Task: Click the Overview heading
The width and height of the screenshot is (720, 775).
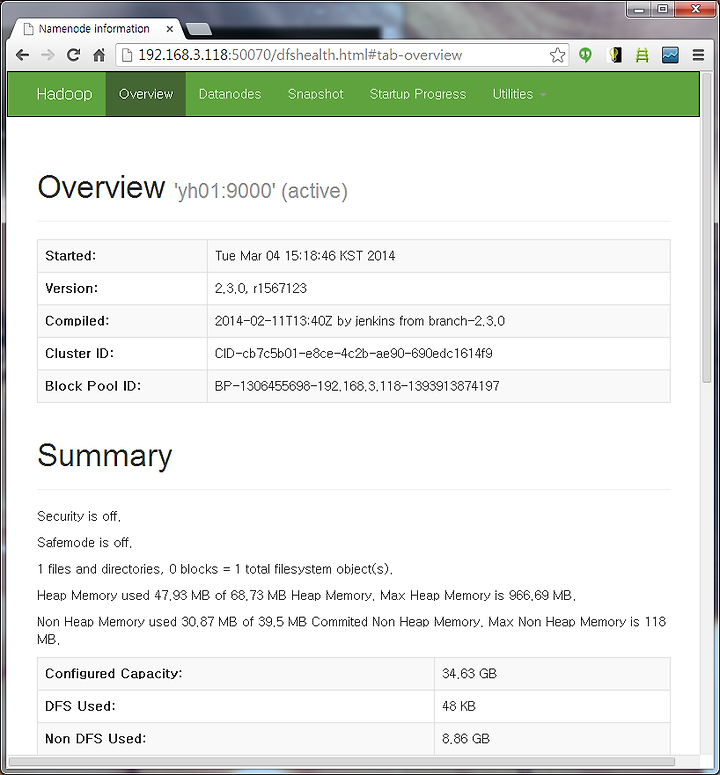Action: click(x=101, y=187)
